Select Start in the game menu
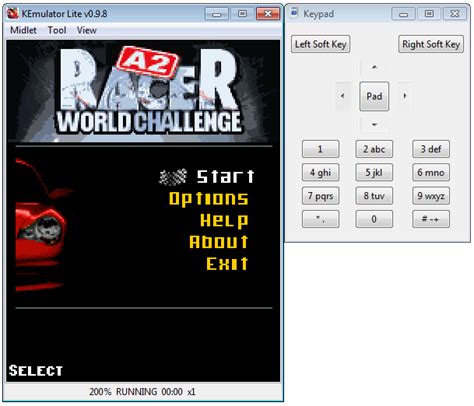474x406 pixels. [226, 176]
